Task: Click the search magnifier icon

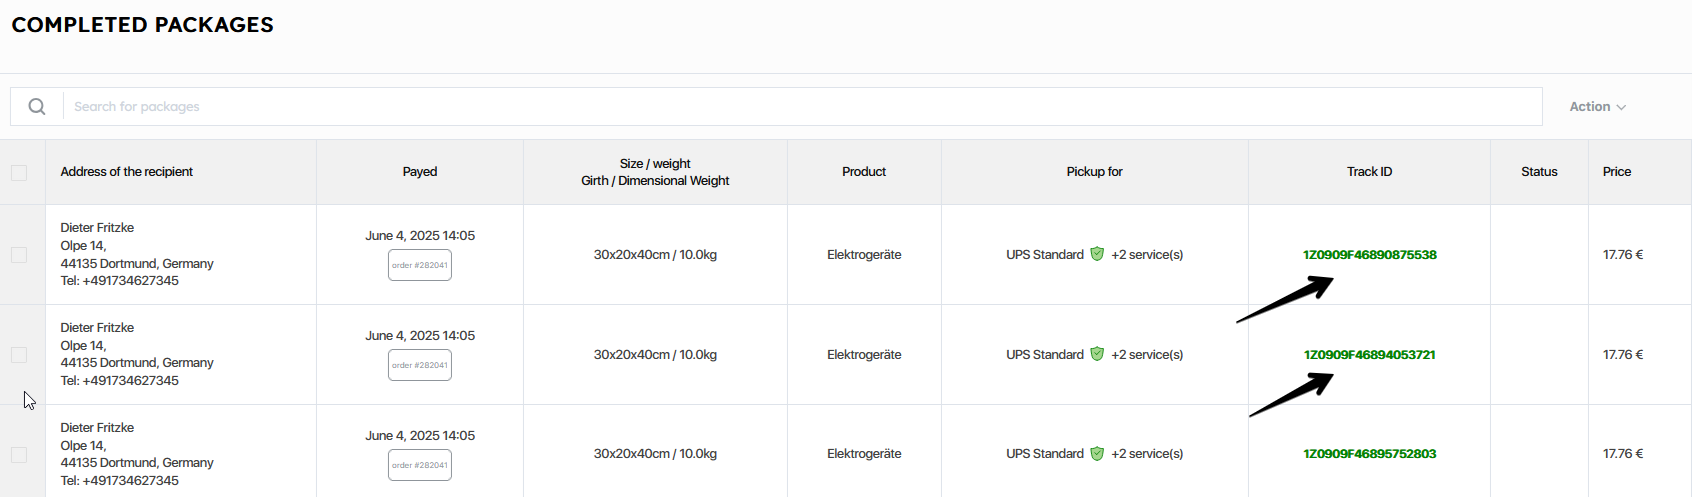Action: (37, 106)
